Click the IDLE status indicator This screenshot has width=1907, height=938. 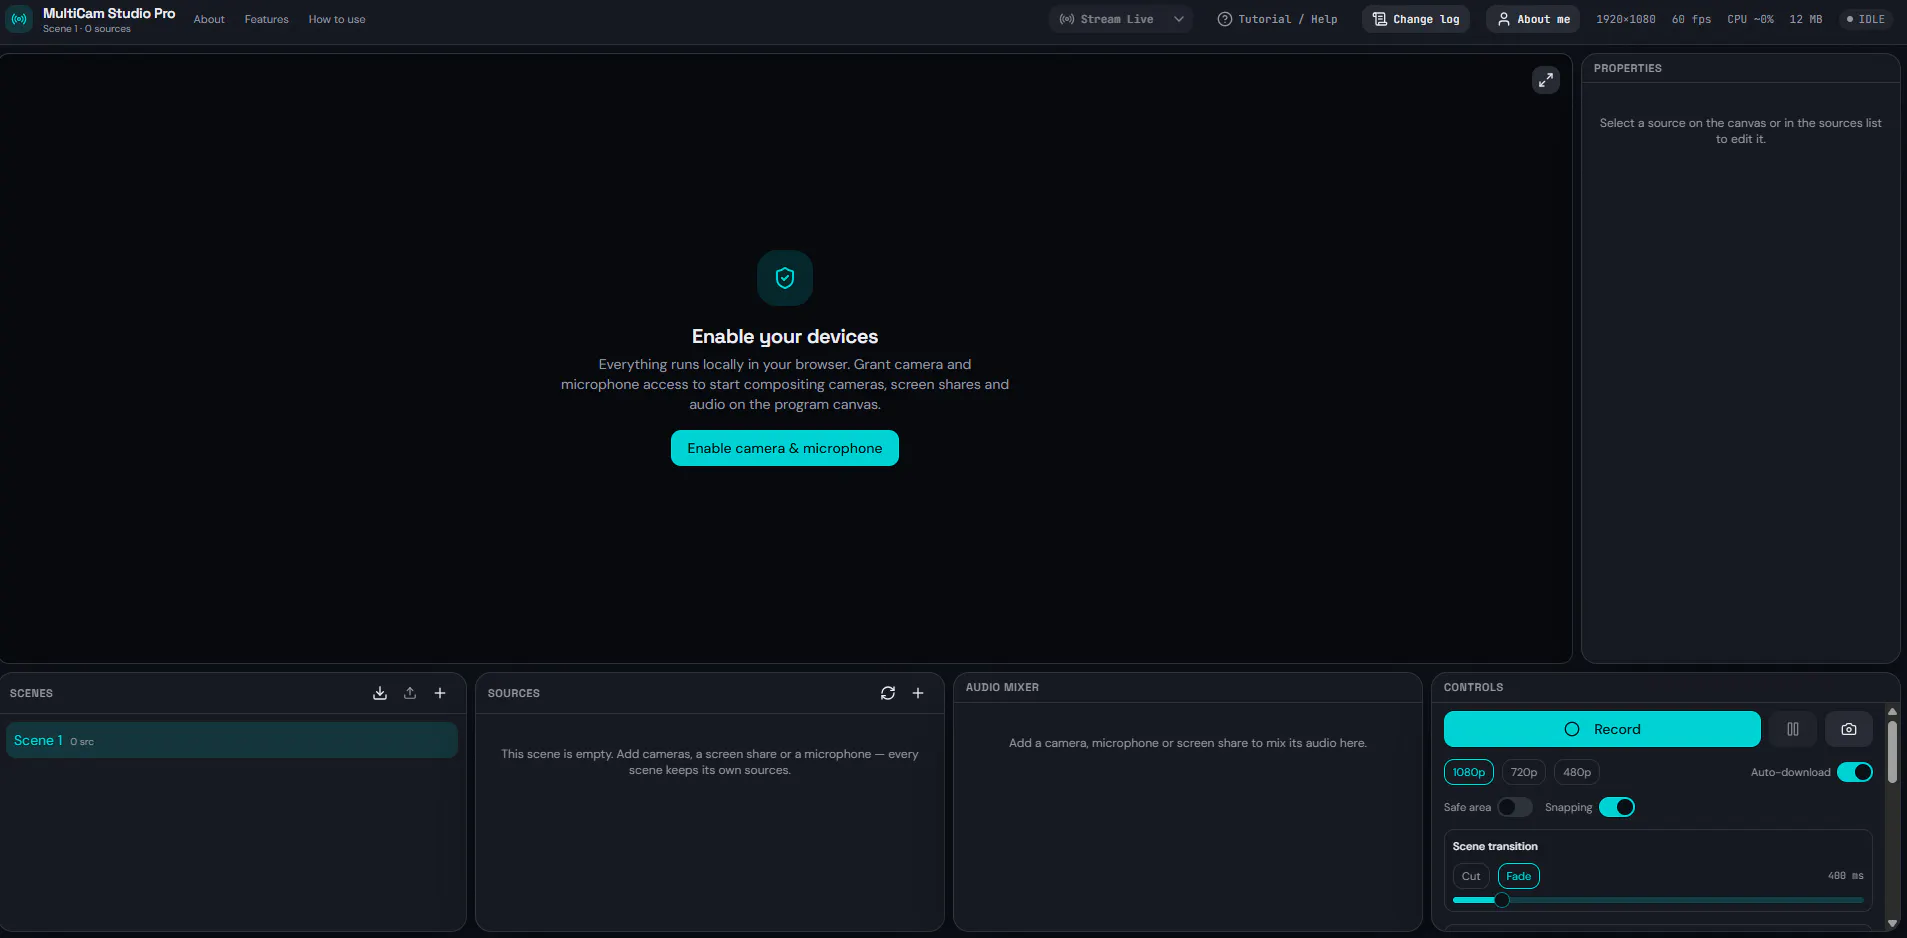pyautogui.click(x=1866, y=19)
